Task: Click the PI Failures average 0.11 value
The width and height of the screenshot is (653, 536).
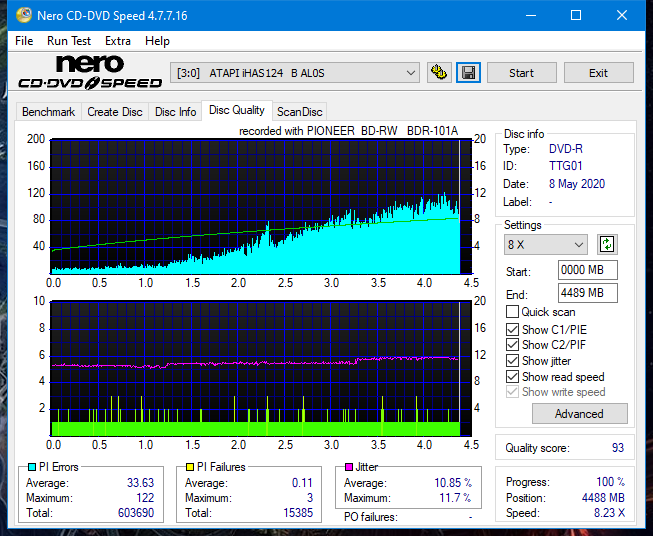Action: [302, 483]
